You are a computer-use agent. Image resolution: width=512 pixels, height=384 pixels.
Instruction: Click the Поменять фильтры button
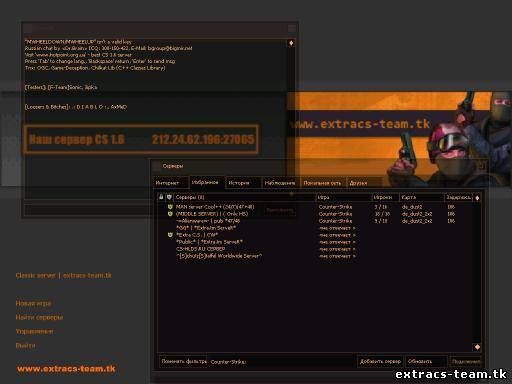(184, 361)
